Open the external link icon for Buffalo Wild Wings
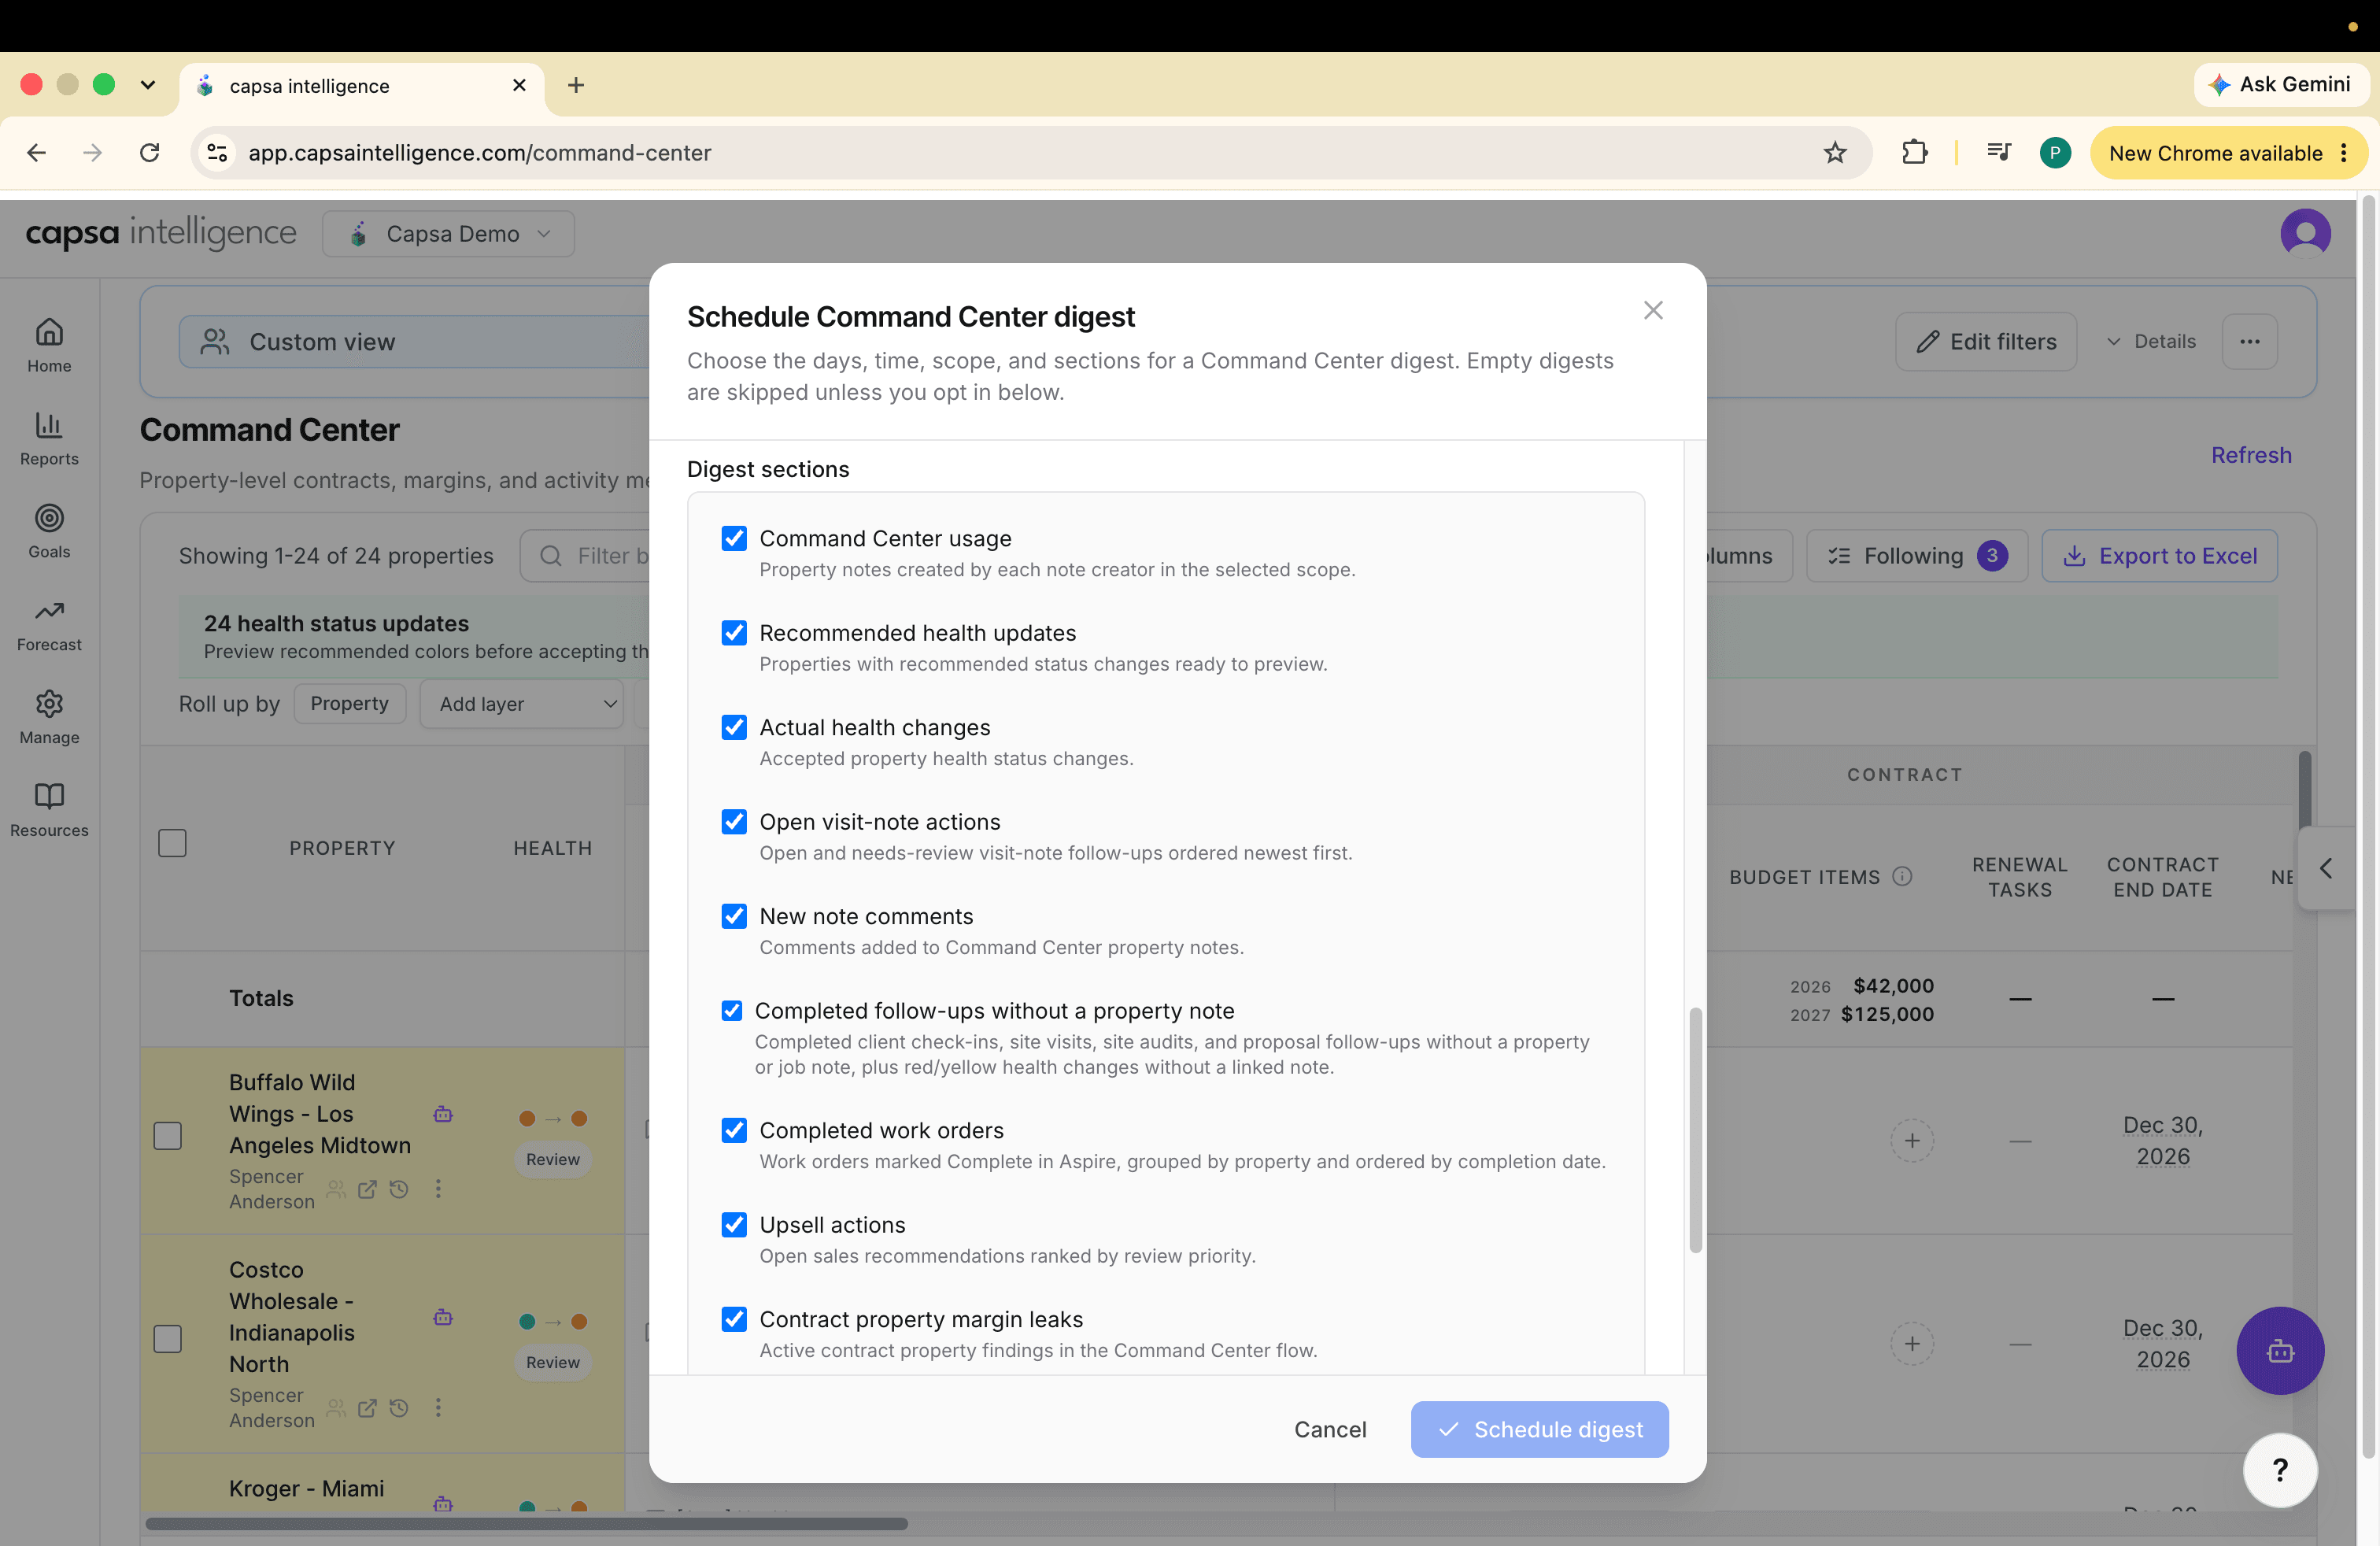The height and width of the screenshot is (1546, 2380). pyautogui.click(x=367, y=1189)
